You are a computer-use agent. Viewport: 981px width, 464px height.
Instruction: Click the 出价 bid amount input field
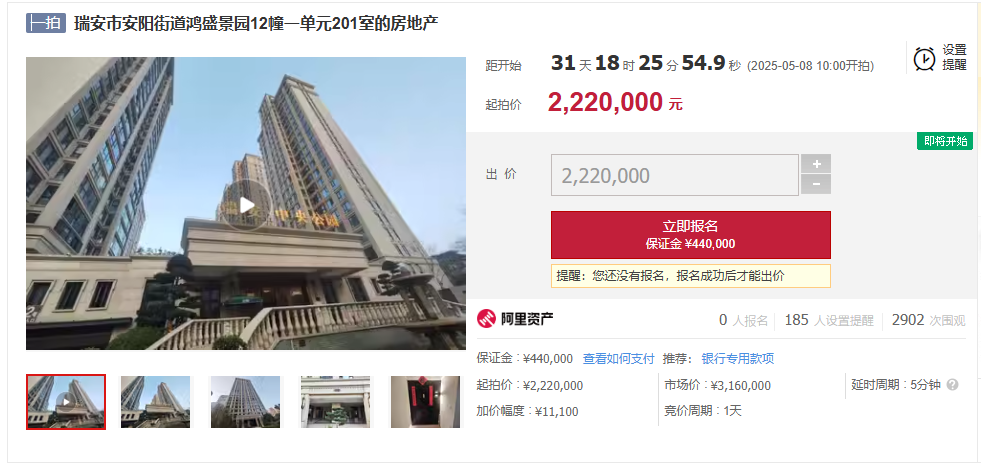[674, 175]
